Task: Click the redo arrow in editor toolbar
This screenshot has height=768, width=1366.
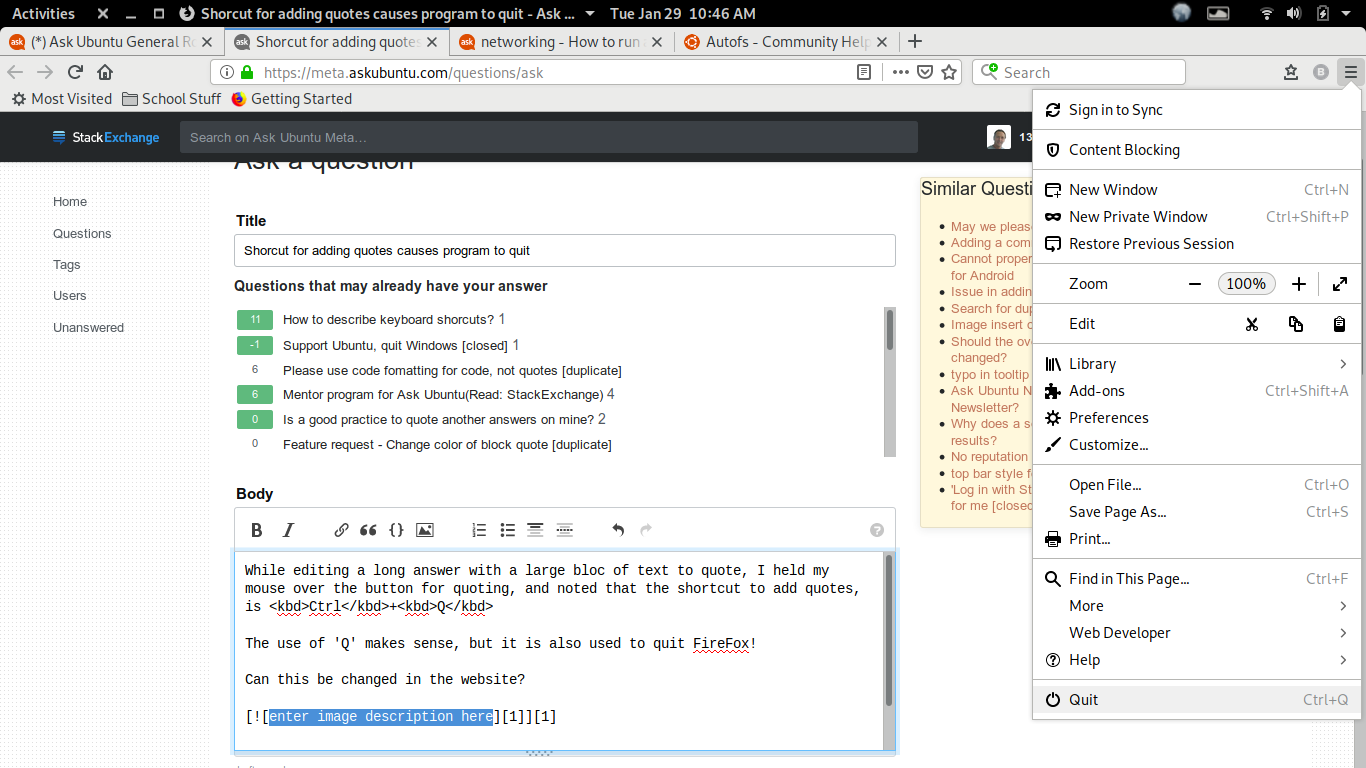Action: 646,530
